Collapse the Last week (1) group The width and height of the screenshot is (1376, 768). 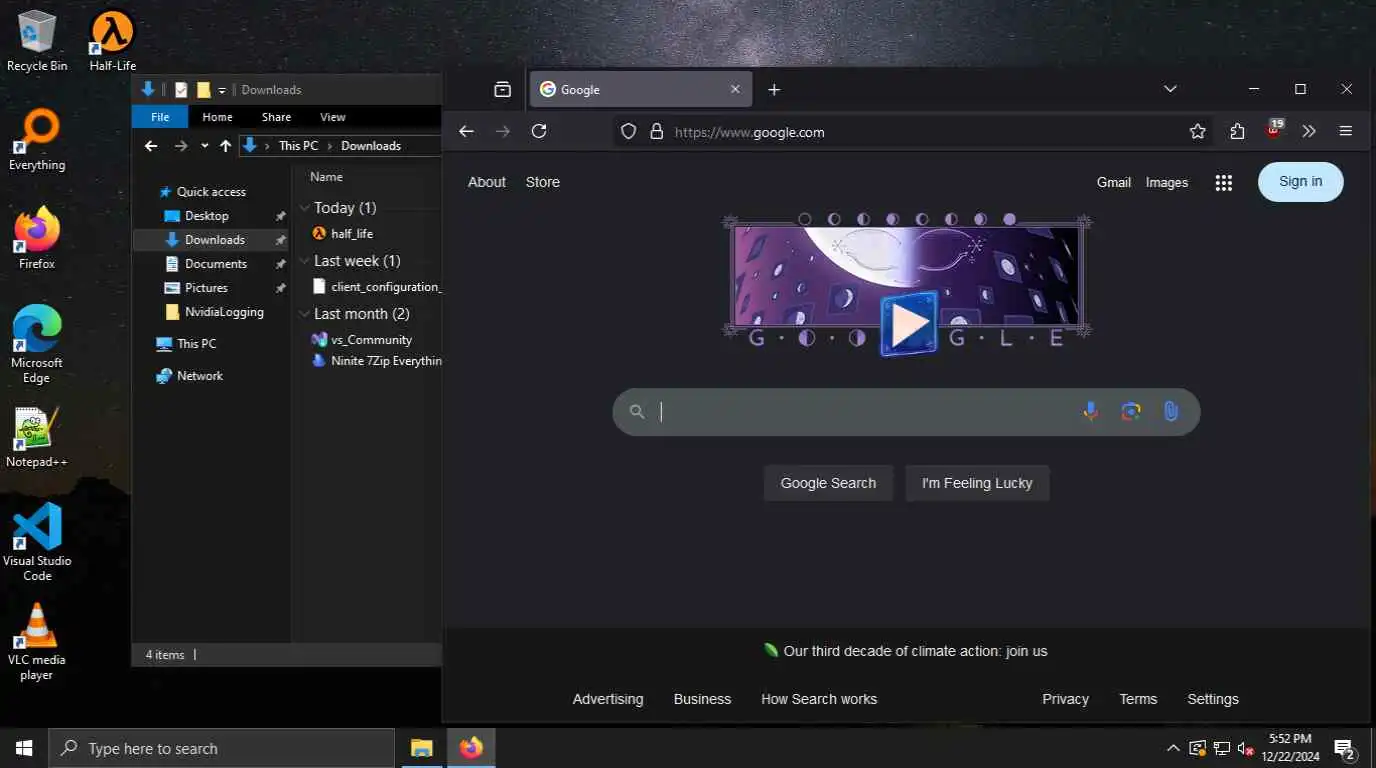305,261
